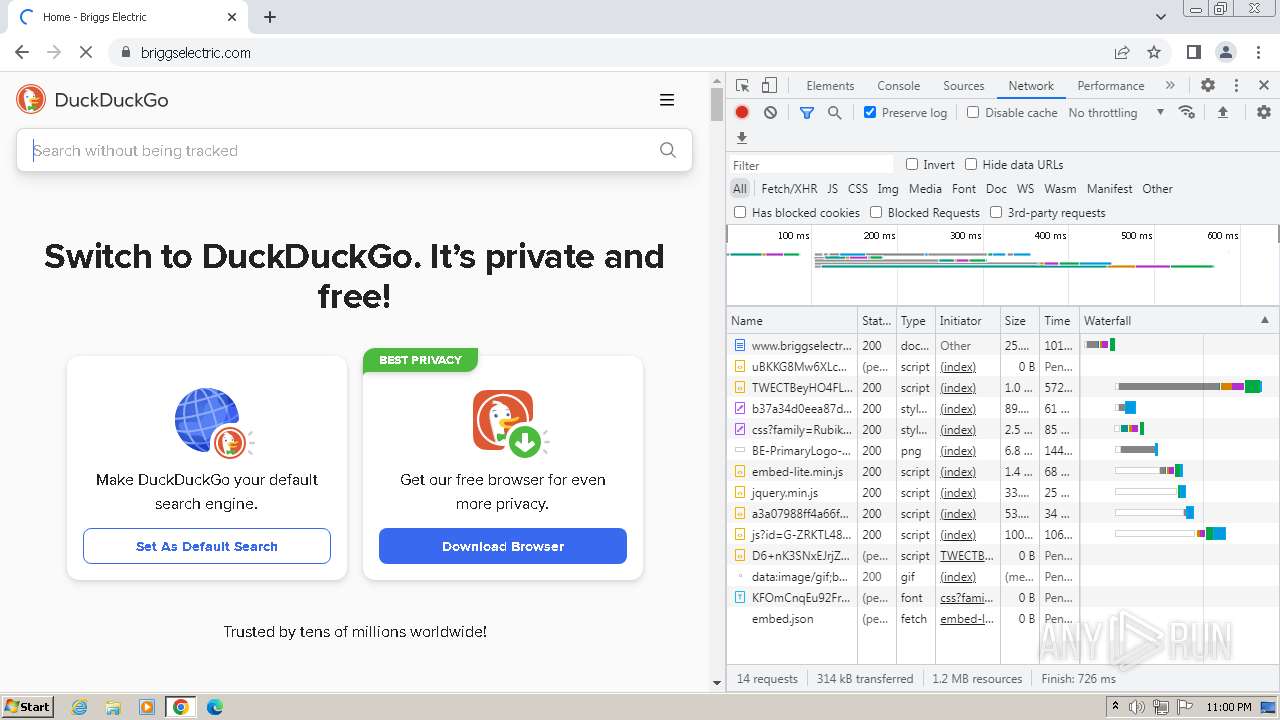This screenshot has height=720, width=1280.
Task: Open the Windows Start menu
Action: click(x=28, y=707)
